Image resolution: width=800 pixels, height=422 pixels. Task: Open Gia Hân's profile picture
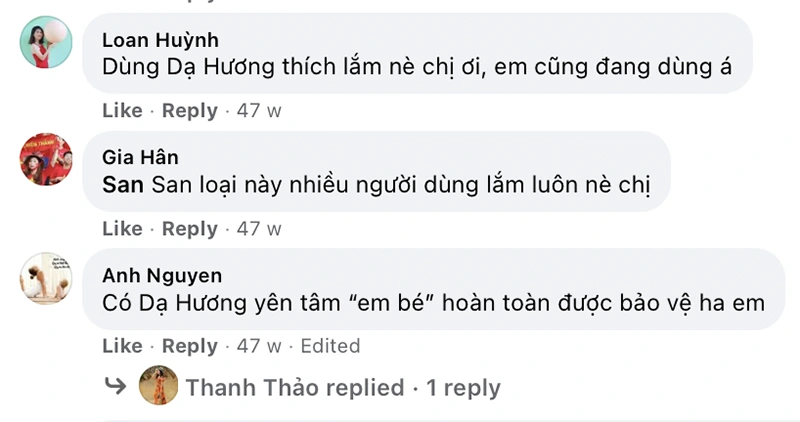pos(46,159)
